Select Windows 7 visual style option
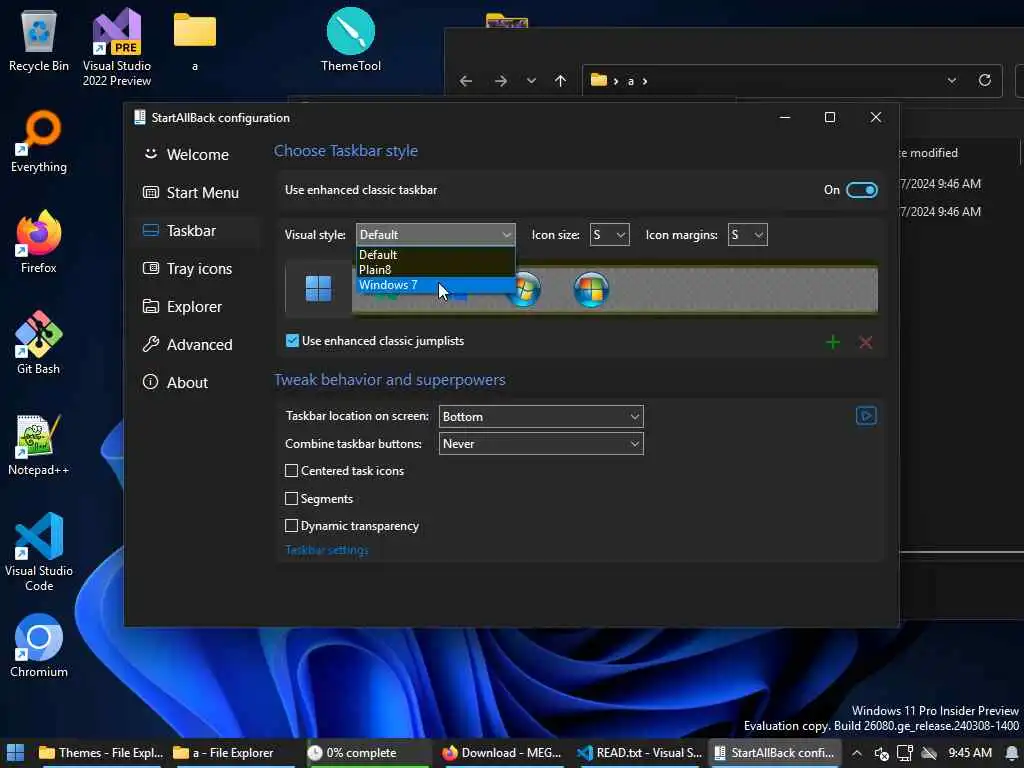Image resolution: width=1024 pixels, height=768 pixels. click(x=436, y=285)
